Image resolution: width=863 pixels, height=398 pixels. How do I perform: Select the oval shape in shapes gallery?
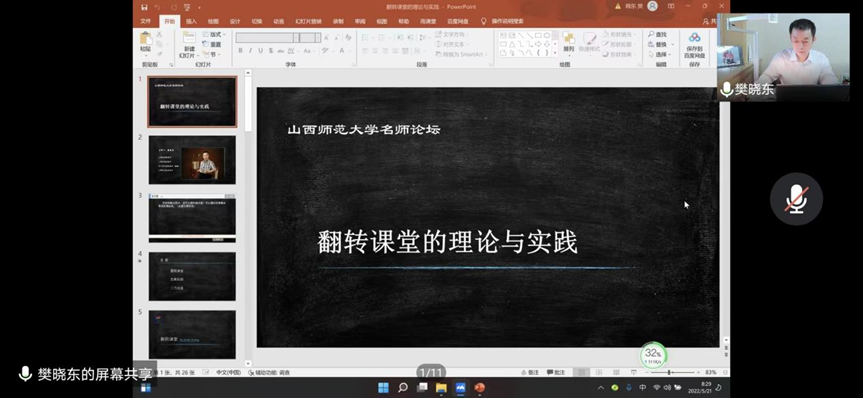pos(547,35)
